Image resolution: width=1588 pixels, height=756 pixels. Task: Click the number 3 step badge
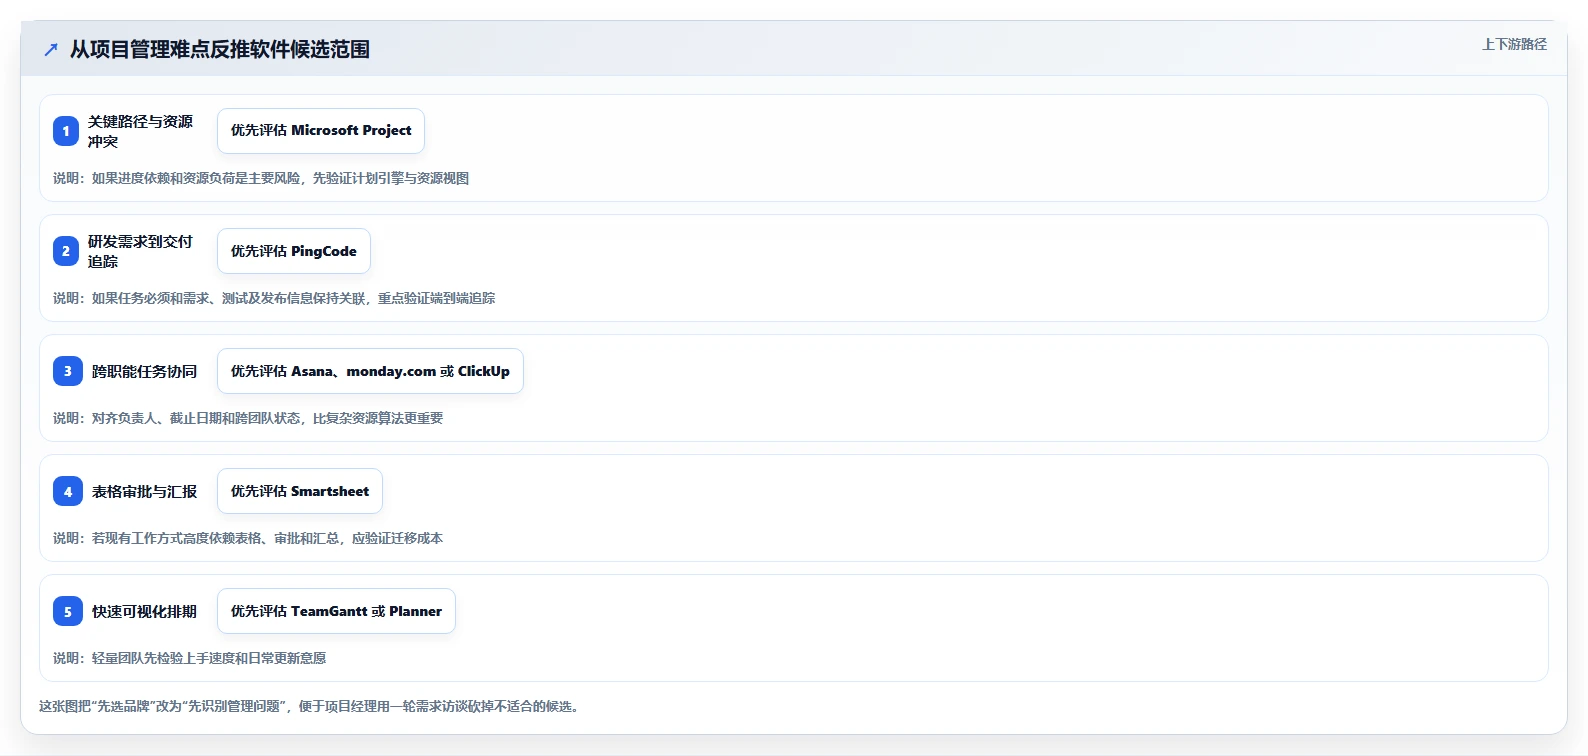(x=68, y=371)
